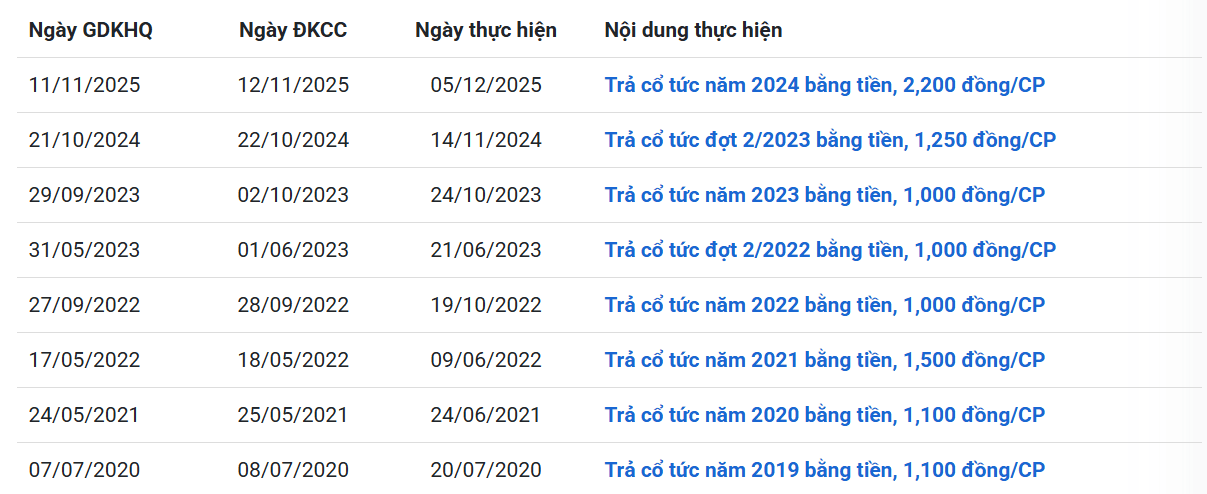Open the năm 2021 dividend 1,500 đồng/CP link
Screen dimensions: 1207x494
[x=825, y=360]
